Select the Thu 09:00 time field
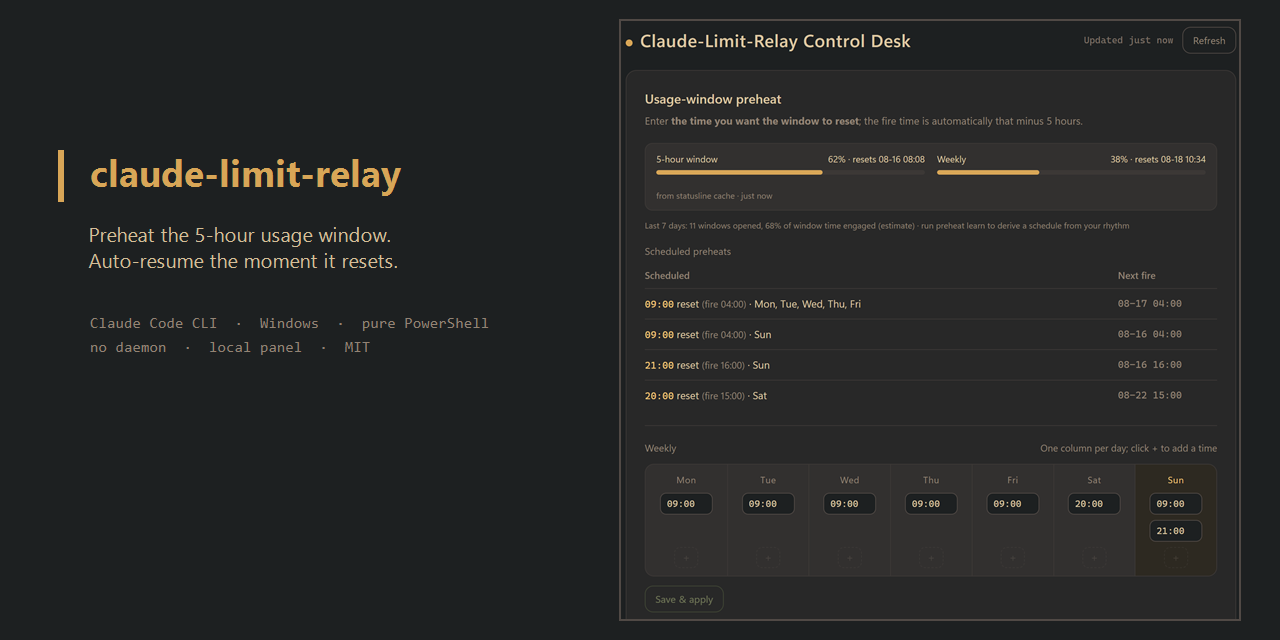Image resolution: width=1280 pixels, height=640 pixels. pyautogui.click(x=931, y=504)
